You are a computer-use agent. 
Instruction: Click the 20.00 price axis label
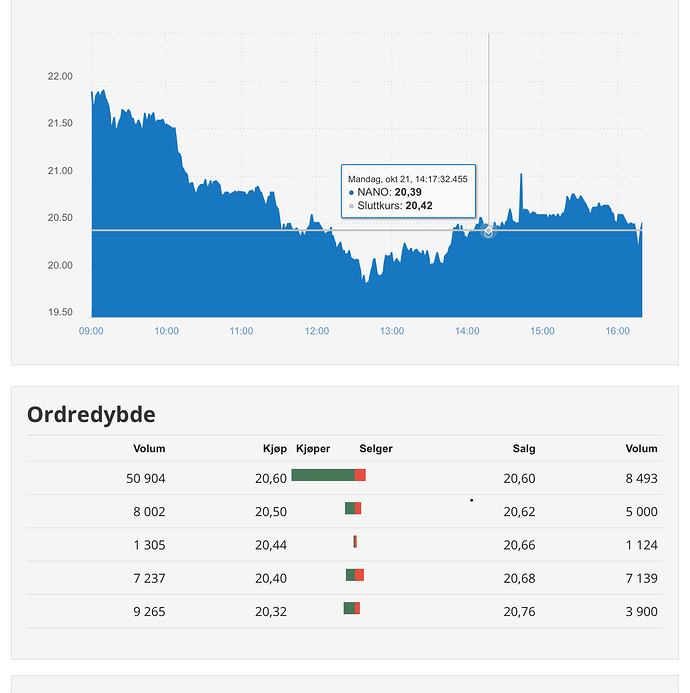click(60, 265)
